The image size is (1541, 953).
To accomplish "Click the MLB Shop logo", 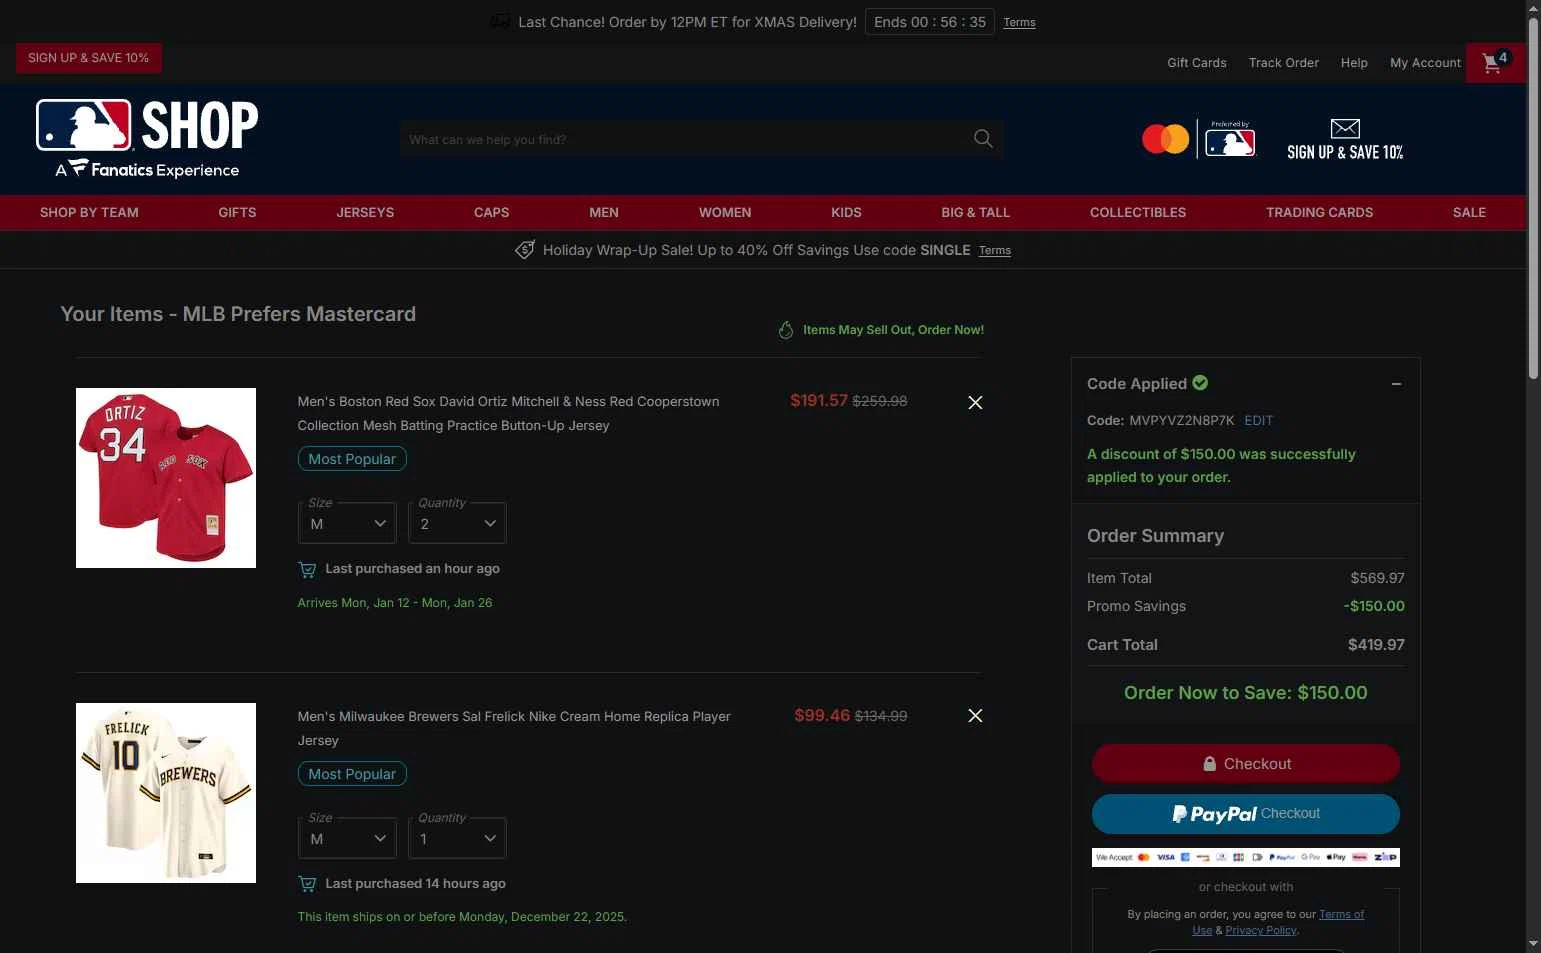I will pyautogui.click(x=147, y=138).
